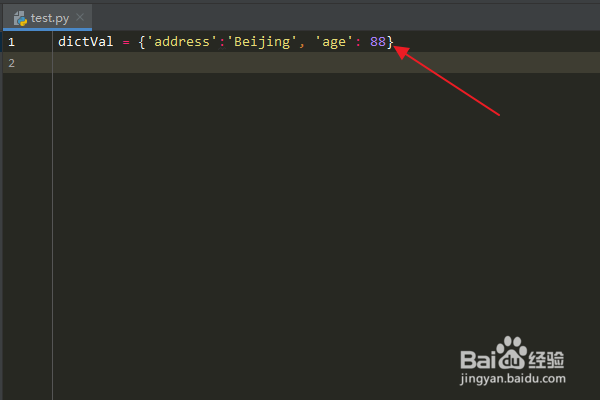Click the orange comma after 'Beijing'
This screenshot has height=400, width=600.
point(302,46)
